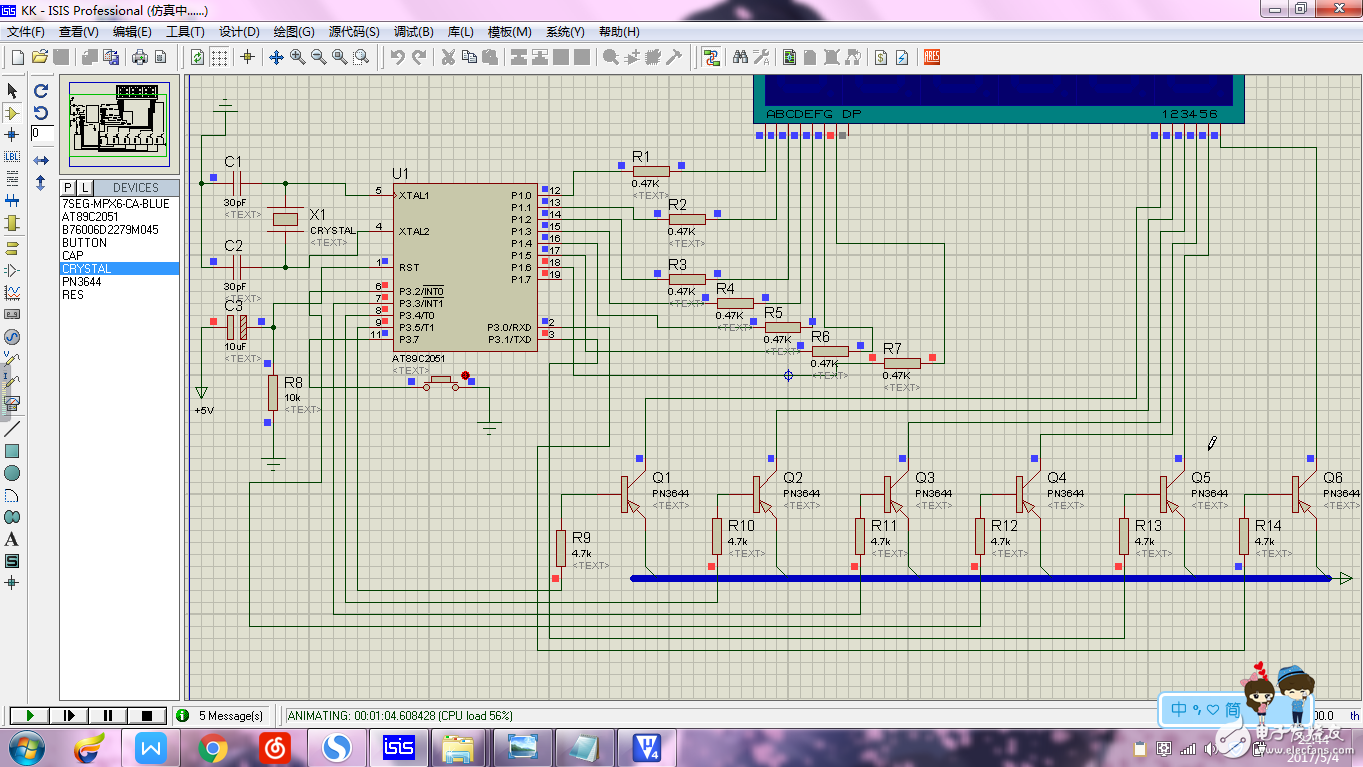Toggle the grid display in toolbar

coord(219,57)
